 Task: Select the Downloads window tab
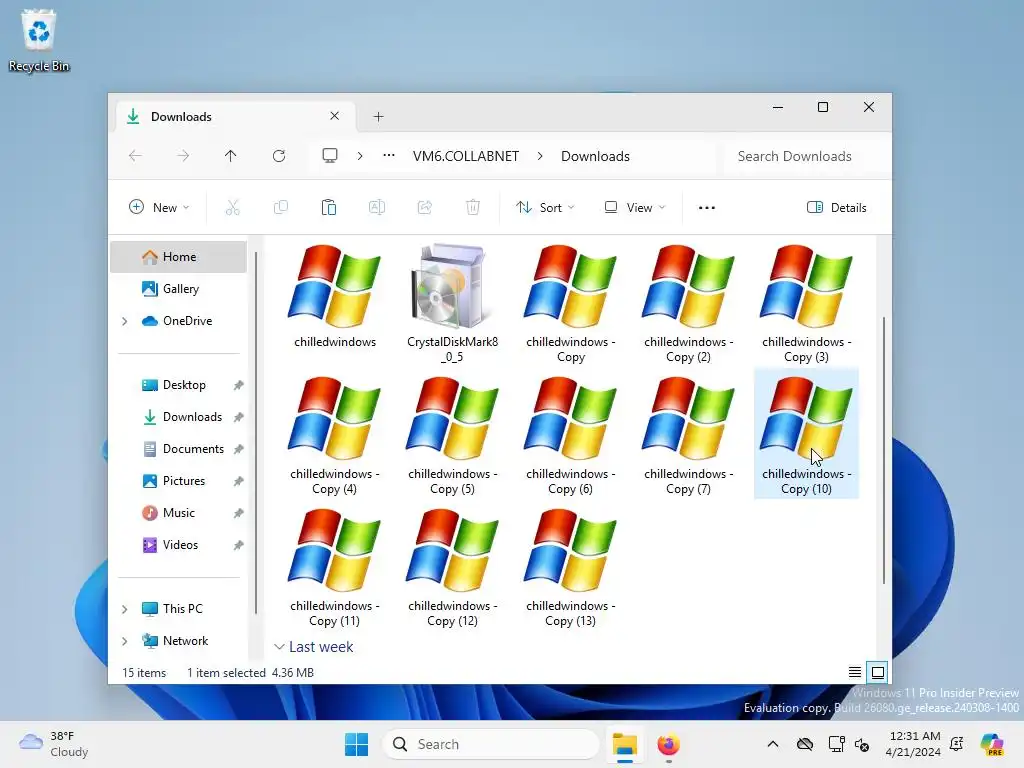235,116
